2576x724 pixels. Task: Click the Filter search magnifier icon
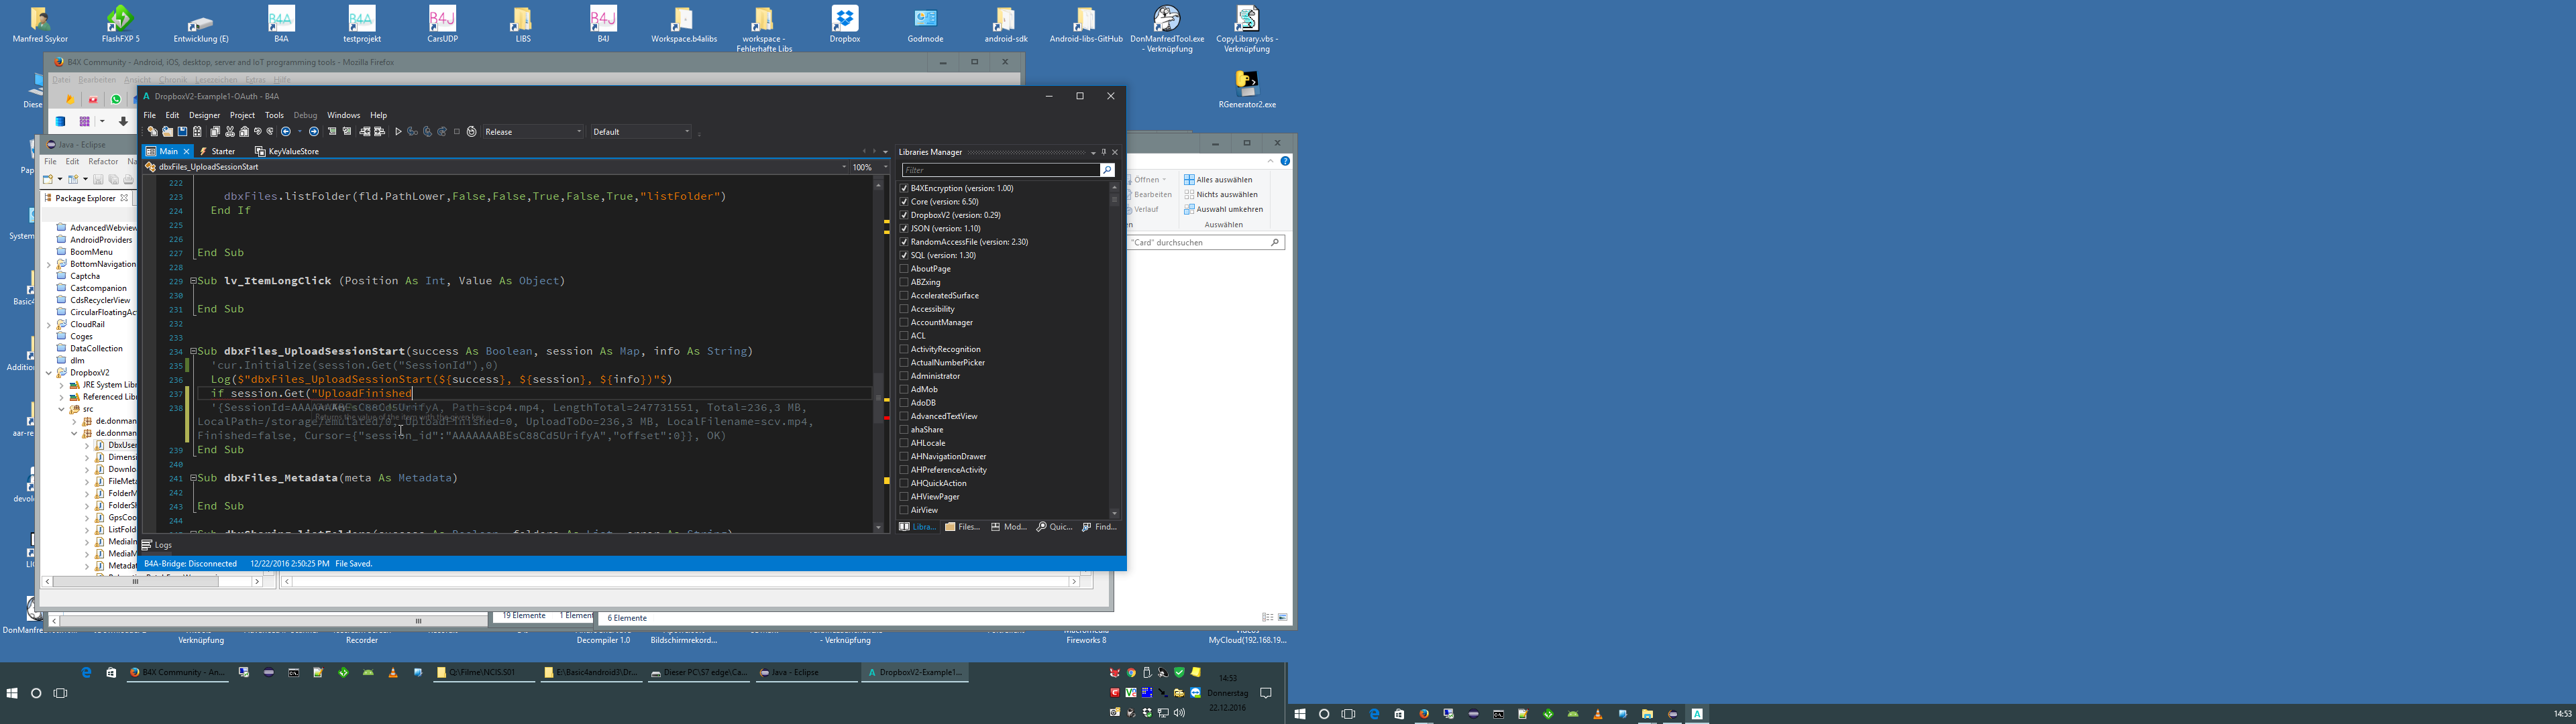(x=1107, y=171)
